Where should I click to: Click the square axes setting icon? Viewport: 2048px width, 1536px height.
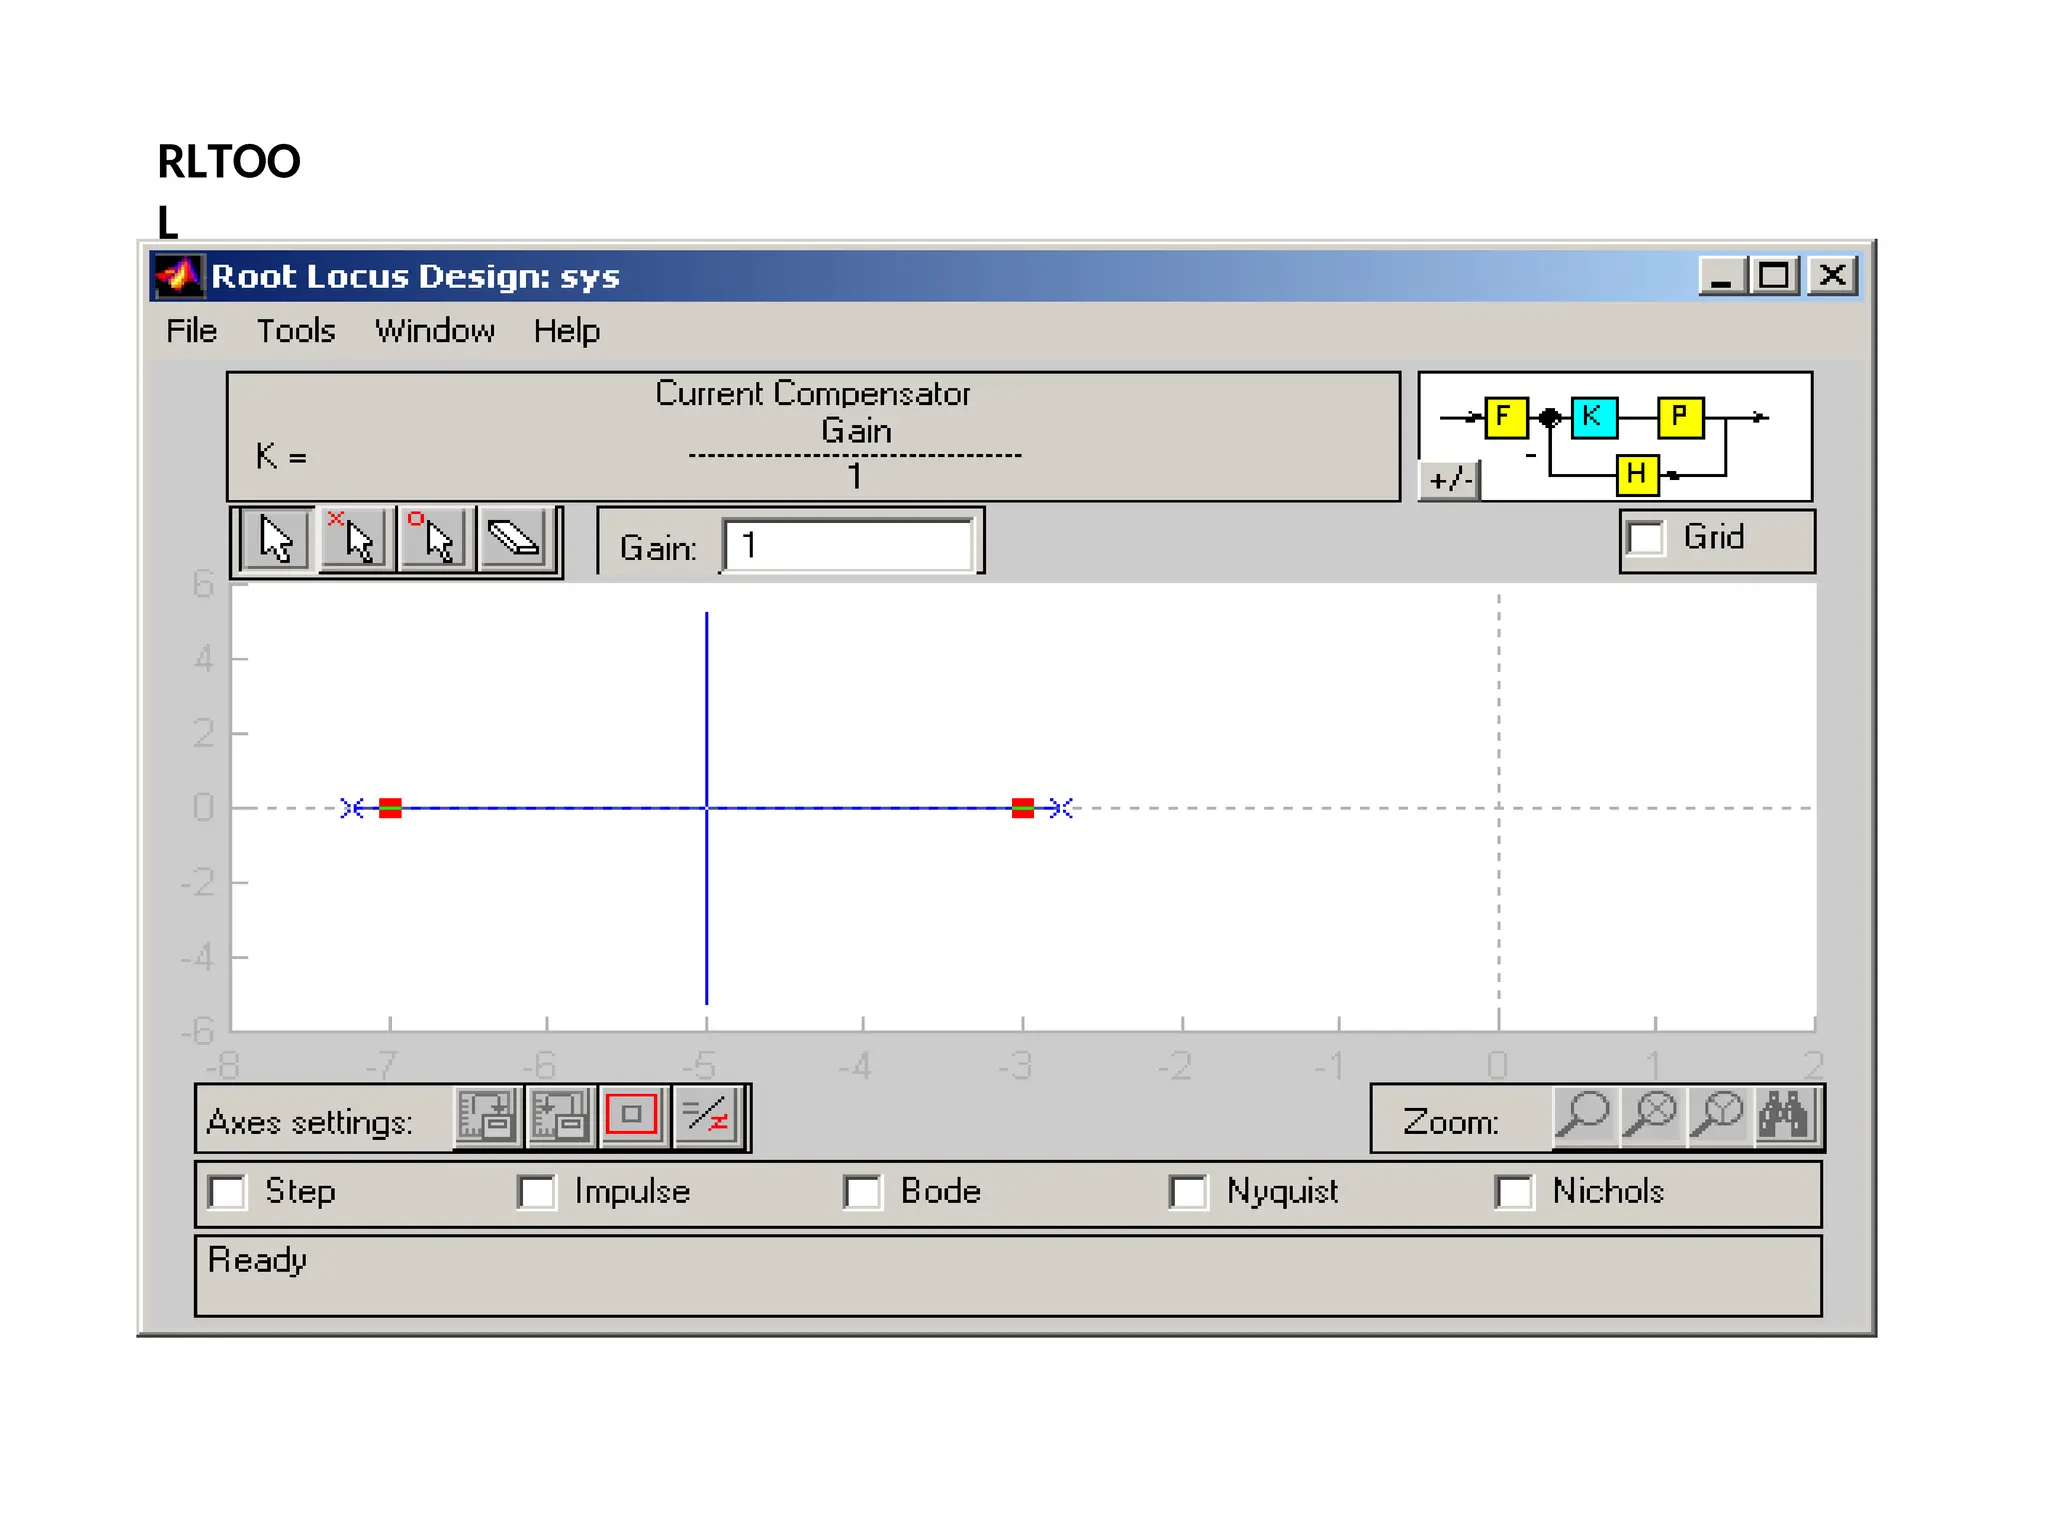pyautogui.click(x=631, y=1116)
